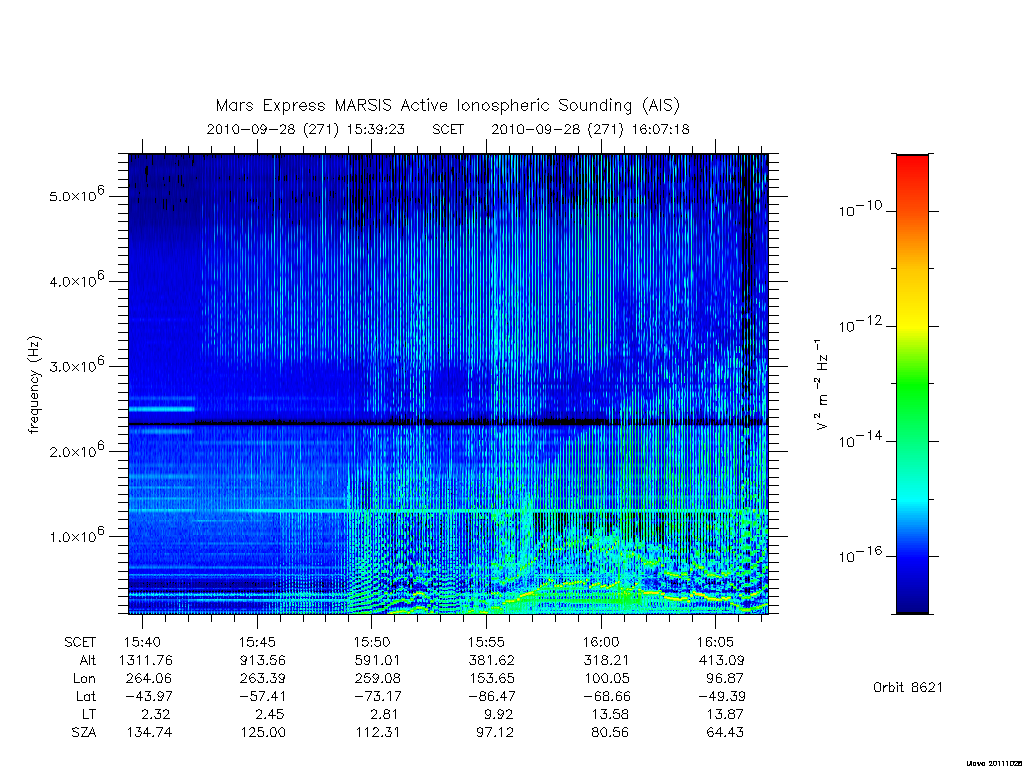This screenshot has width=1024, height=768.
Task: Click the SZA value 97.12
Action: pos(495,733)
